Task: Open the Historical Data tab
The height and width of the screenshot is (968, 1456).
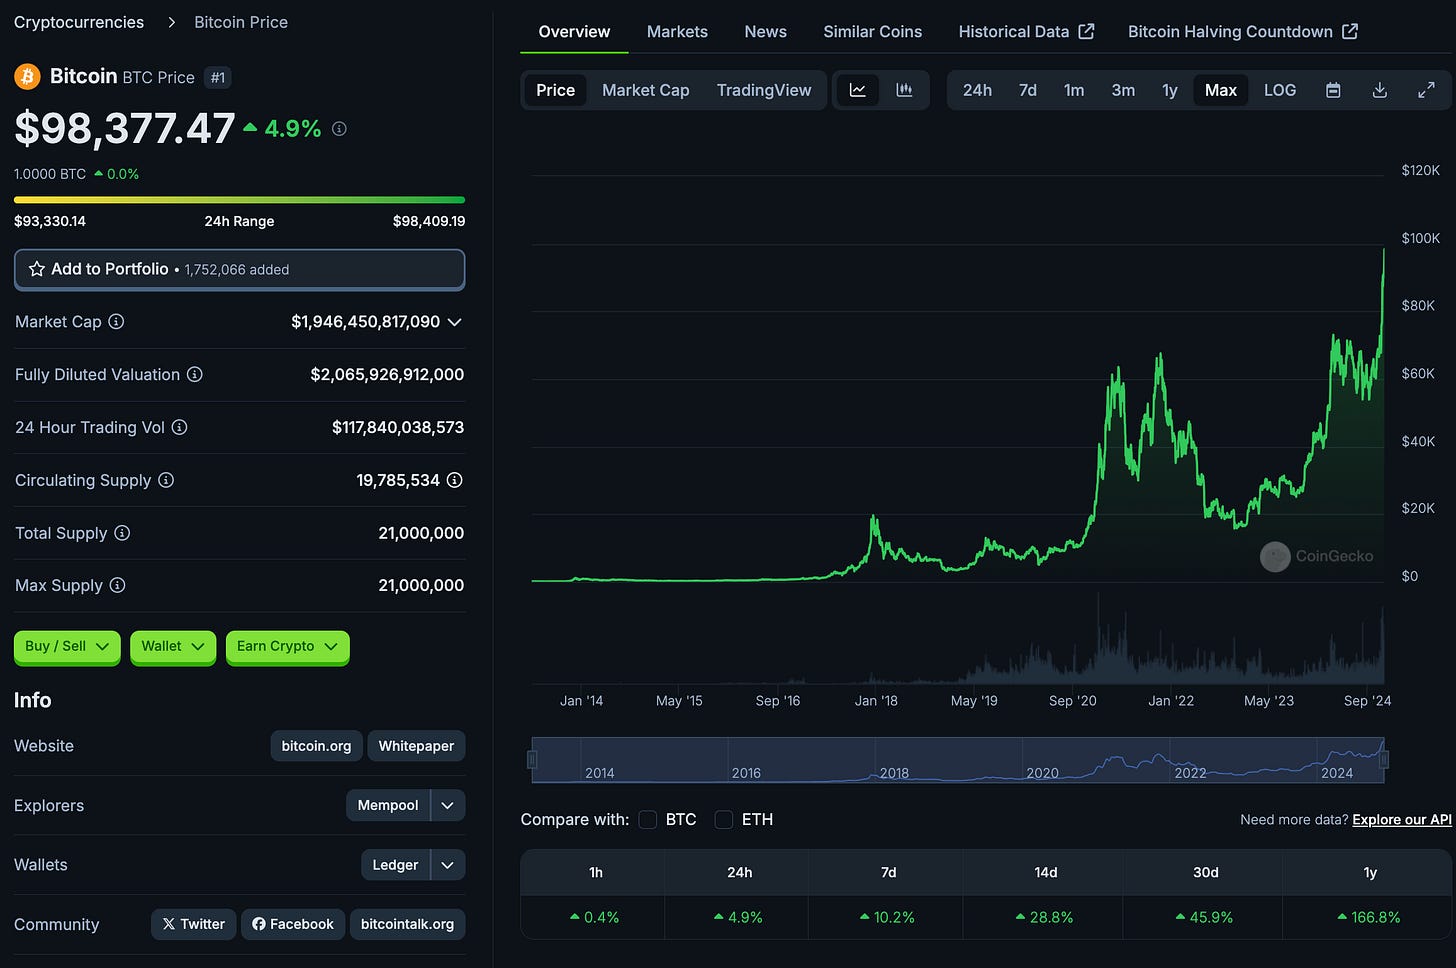Action: coord(1026,32)
